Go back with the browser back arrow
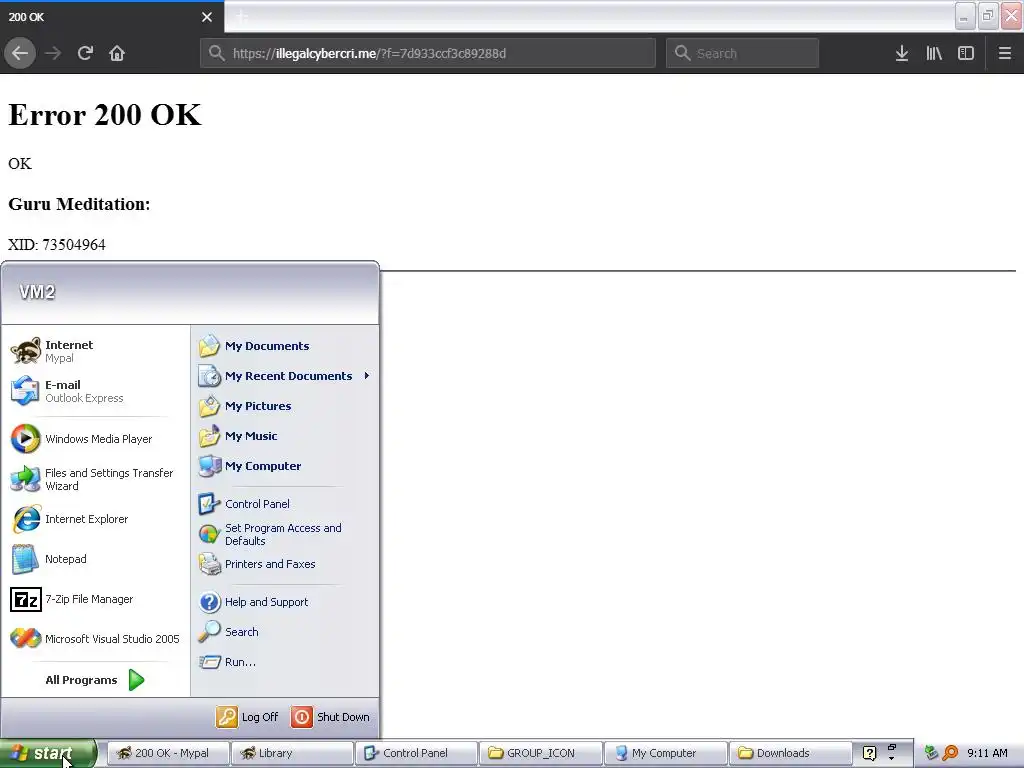 (x=20, y=53)
